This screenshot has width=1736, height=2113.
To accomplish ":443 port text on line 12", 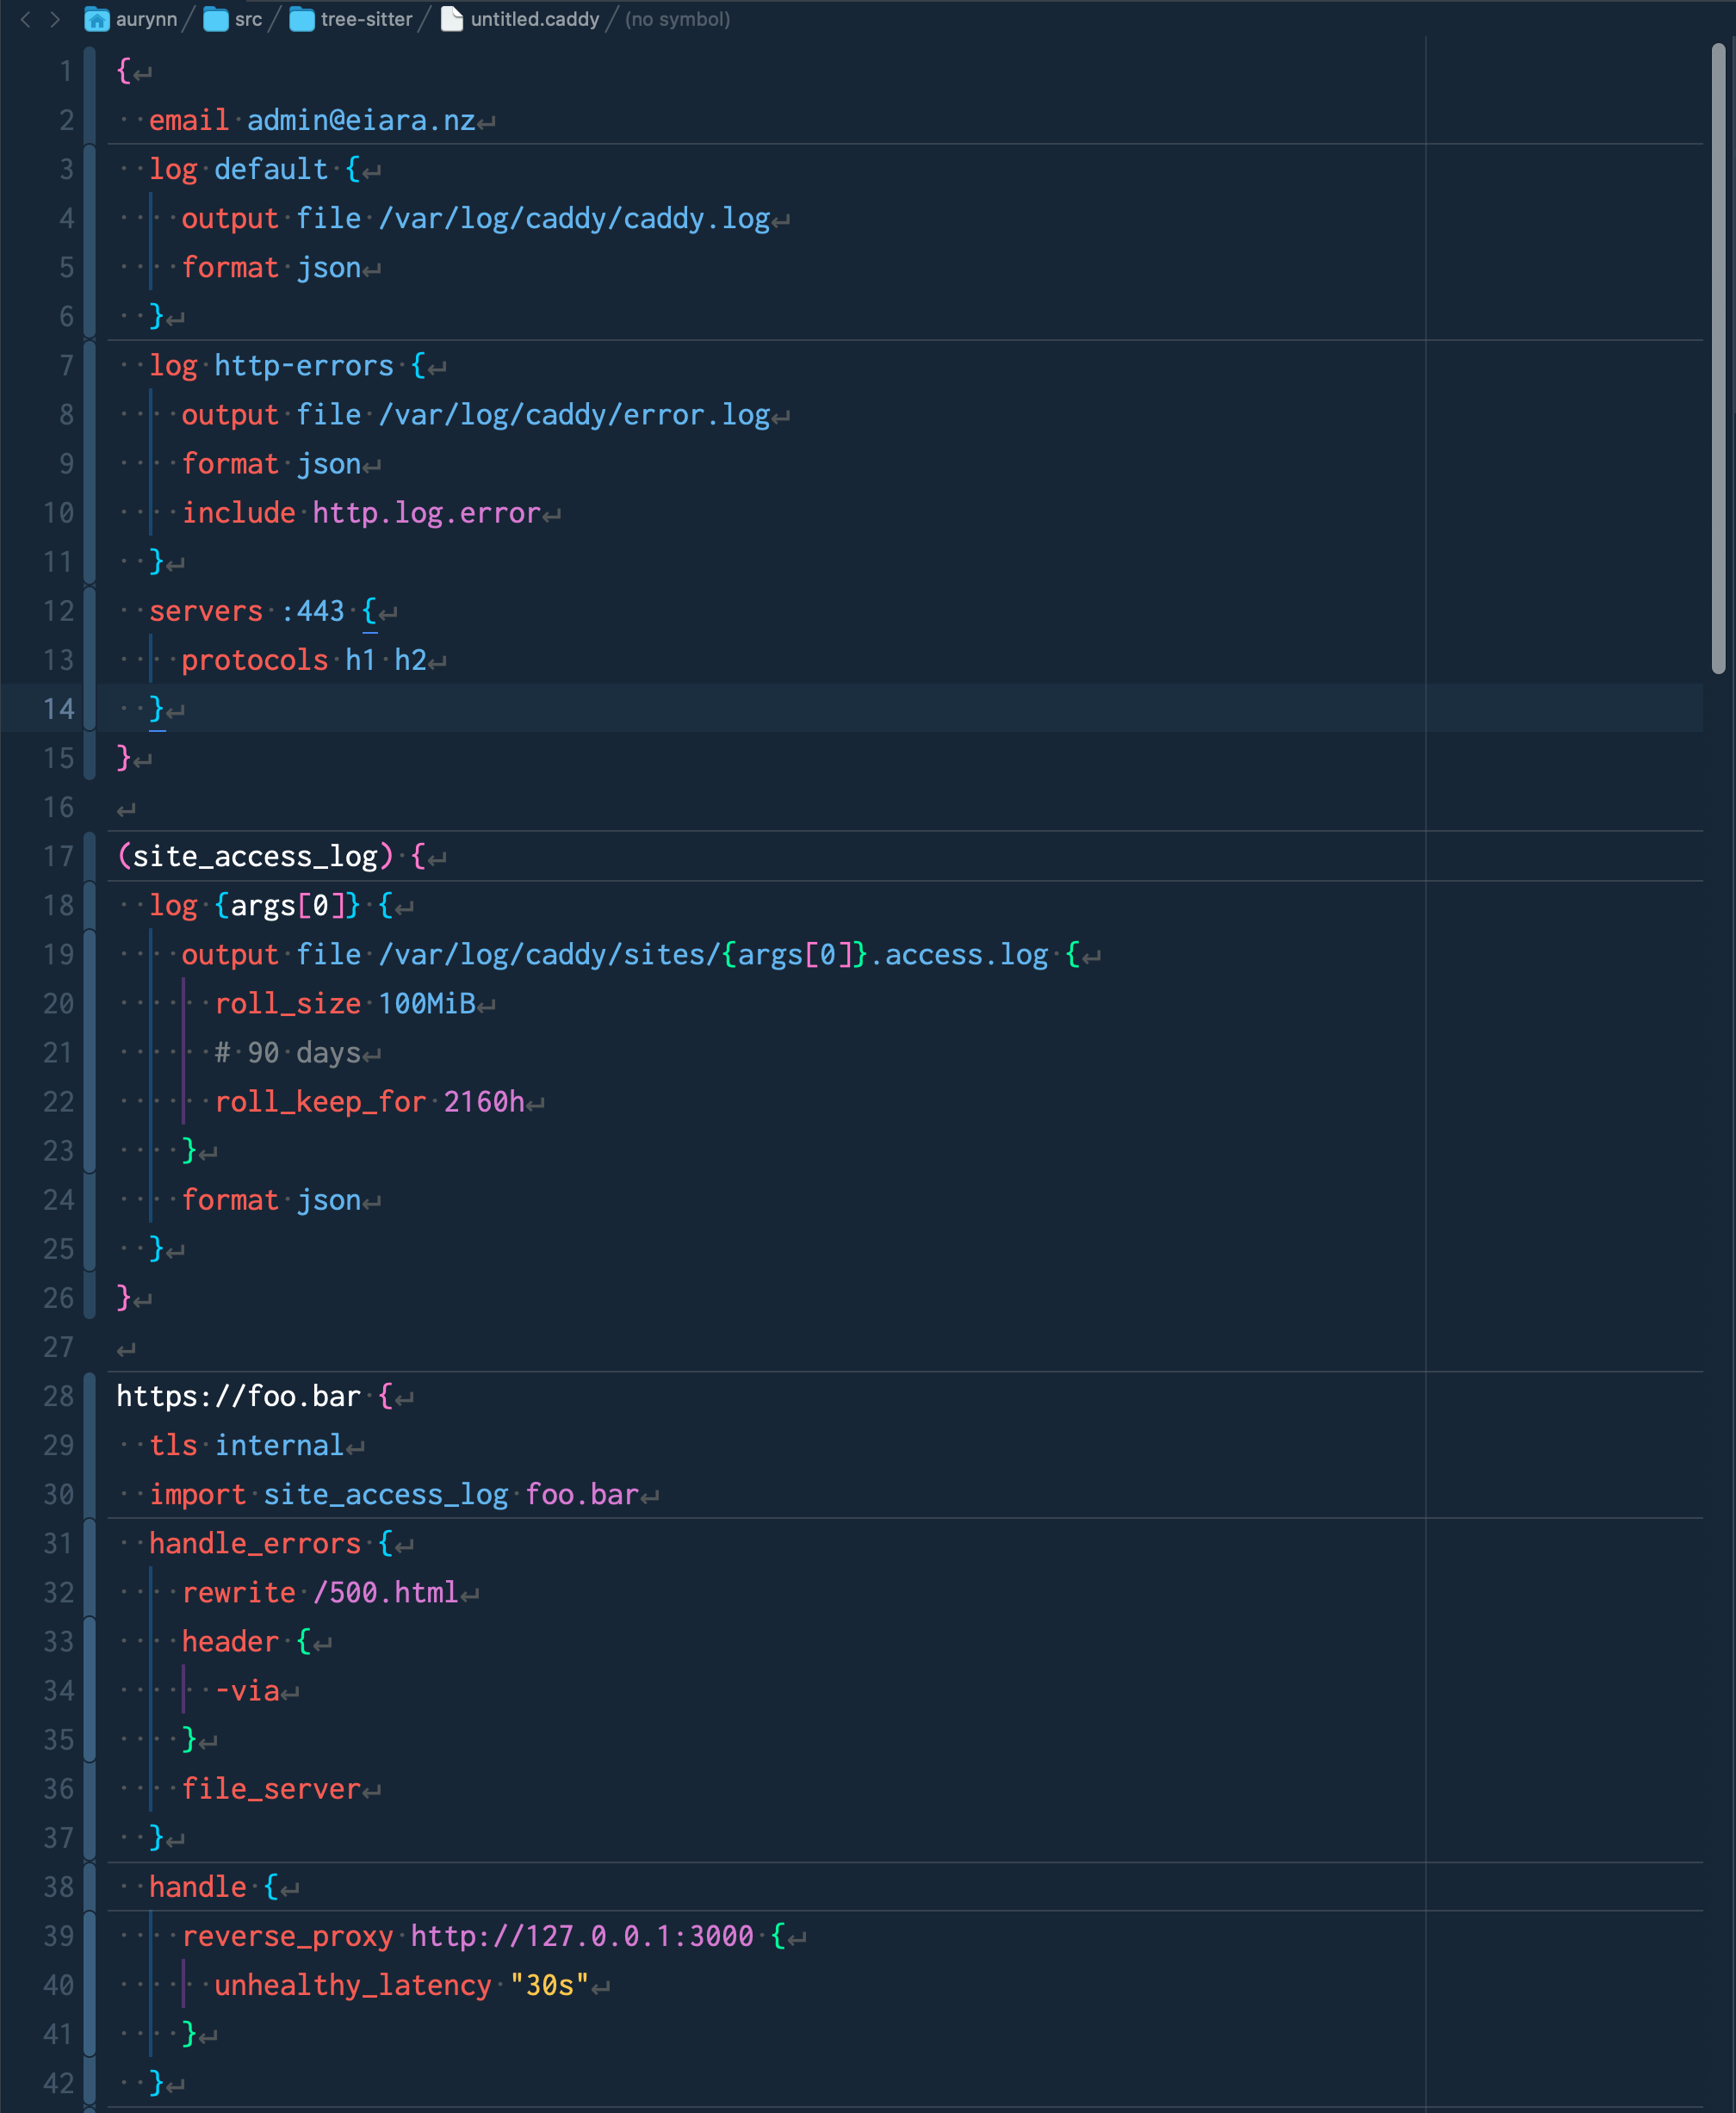I will (x=312, y=610).
